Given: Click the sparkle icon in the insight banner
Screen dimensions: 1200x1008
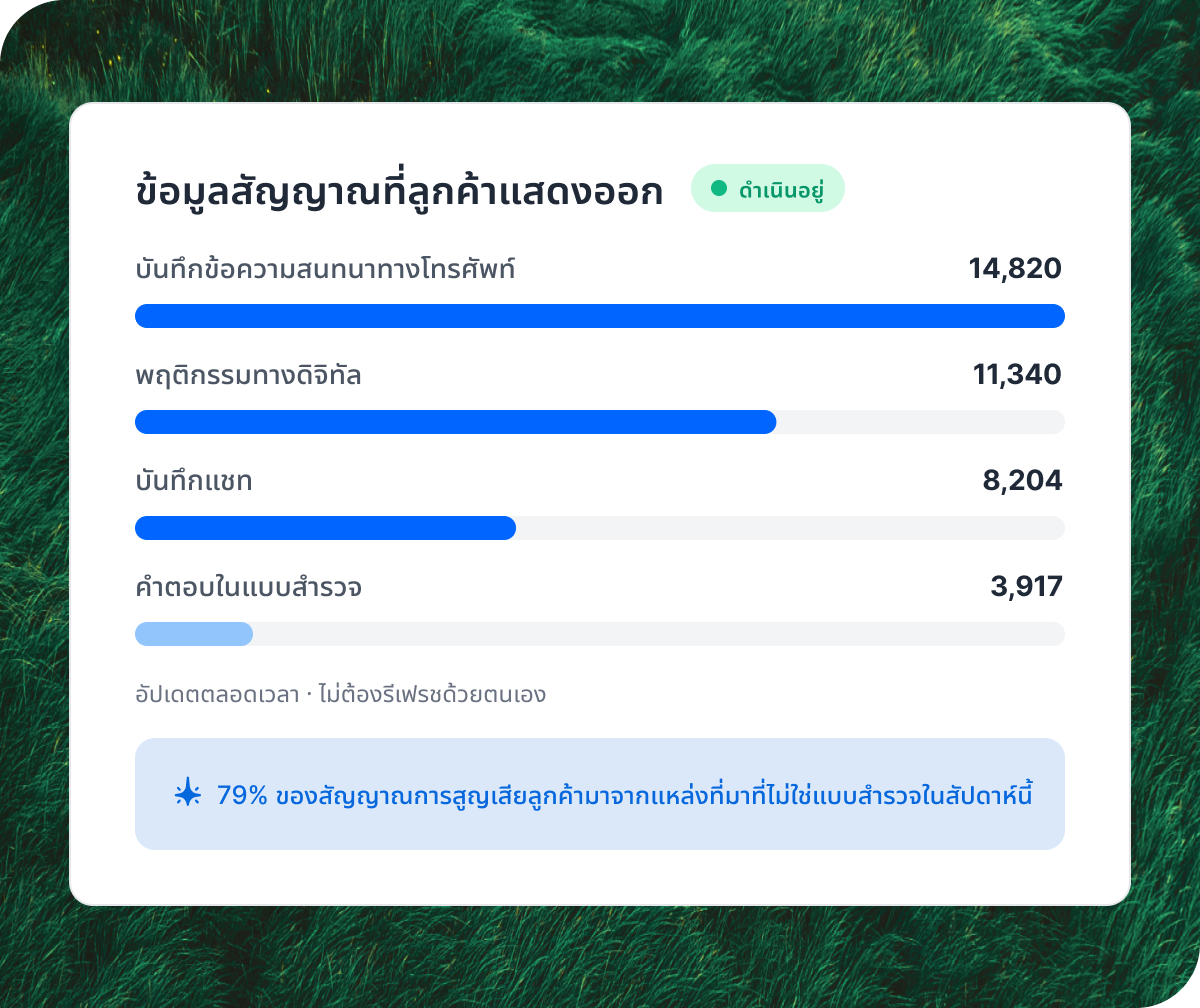Looking at the screenshot, I should 187,794.
